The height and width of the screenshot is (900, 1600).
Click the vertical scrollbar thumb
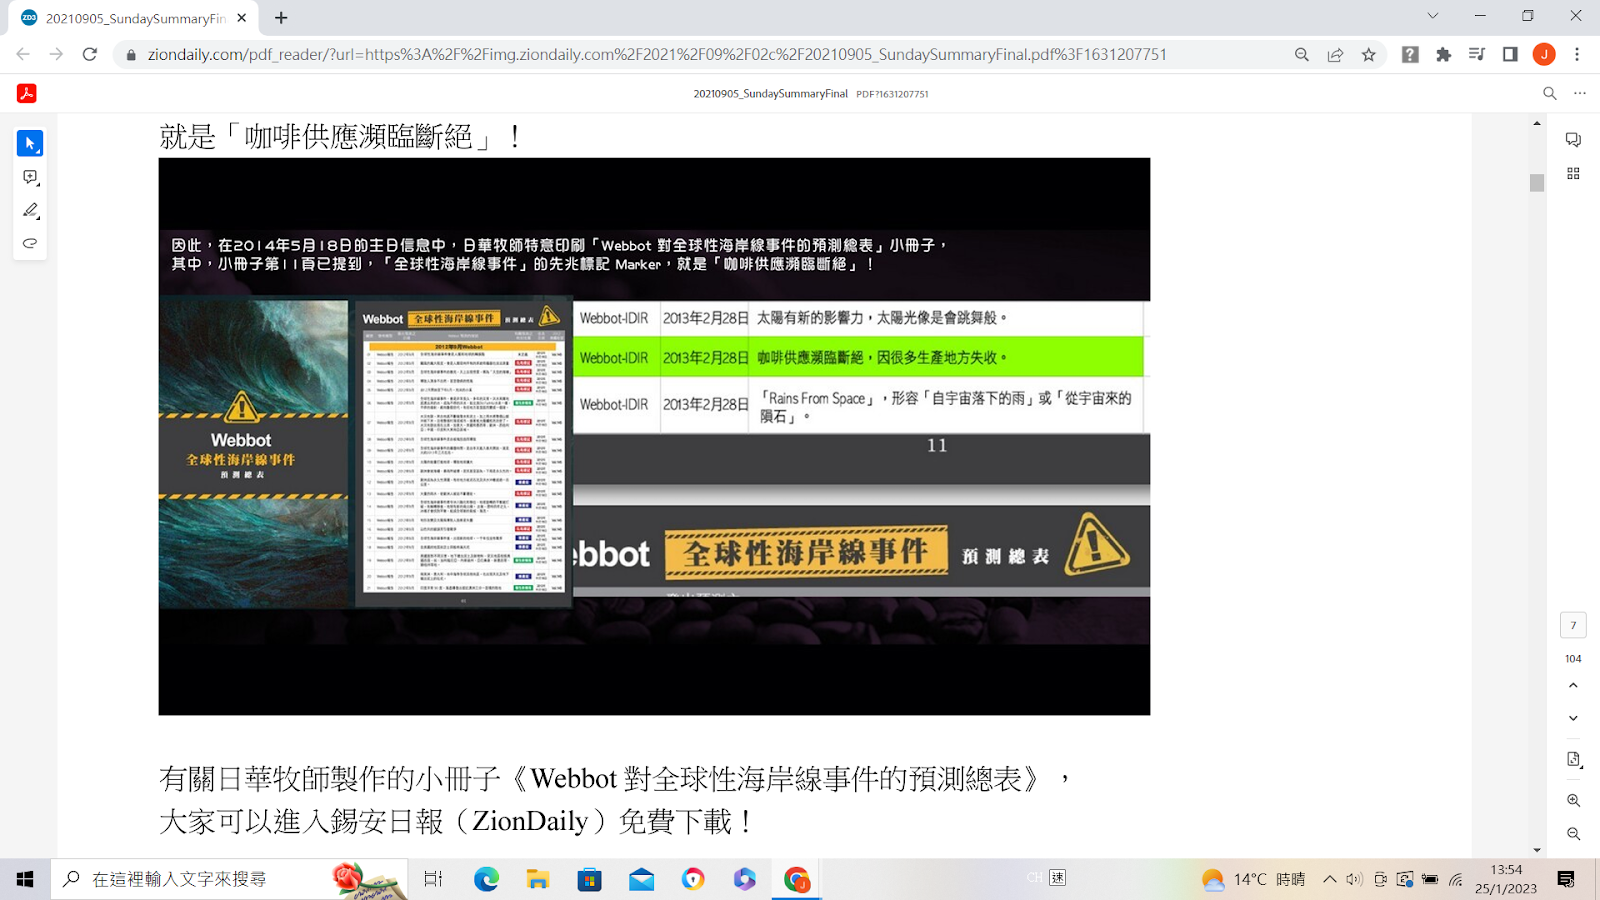point(1537,182)
